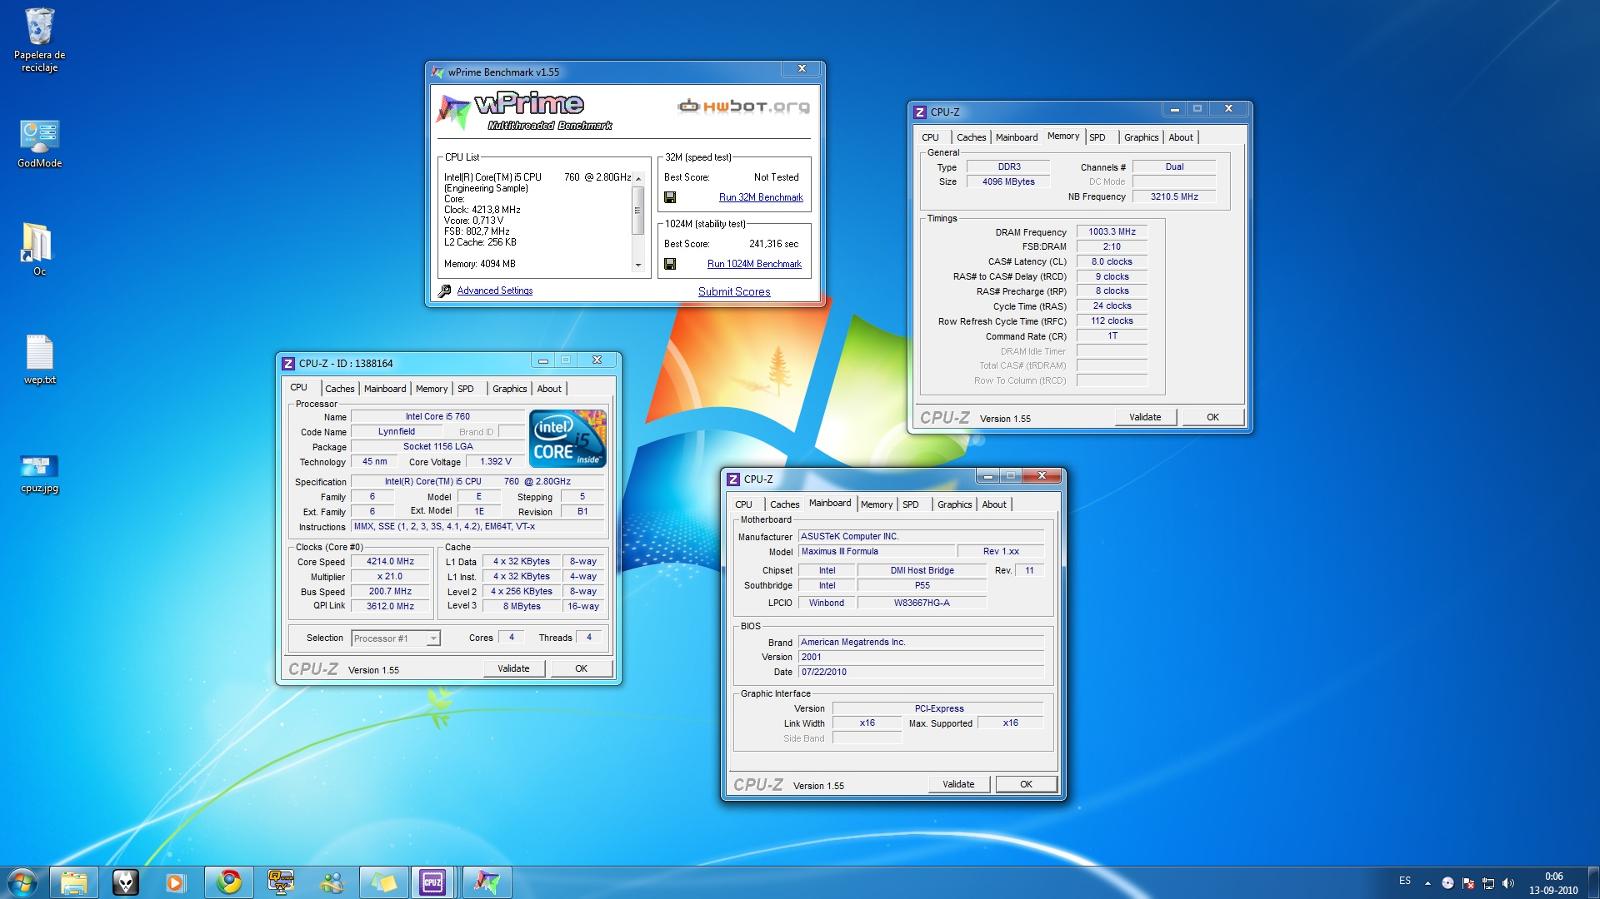Image resolution: width=1600 pixels, height=899 pixels.
Task: Click OK in Memory CPU-Z window
Action: pyautogui.click(x=1213, y=417)
